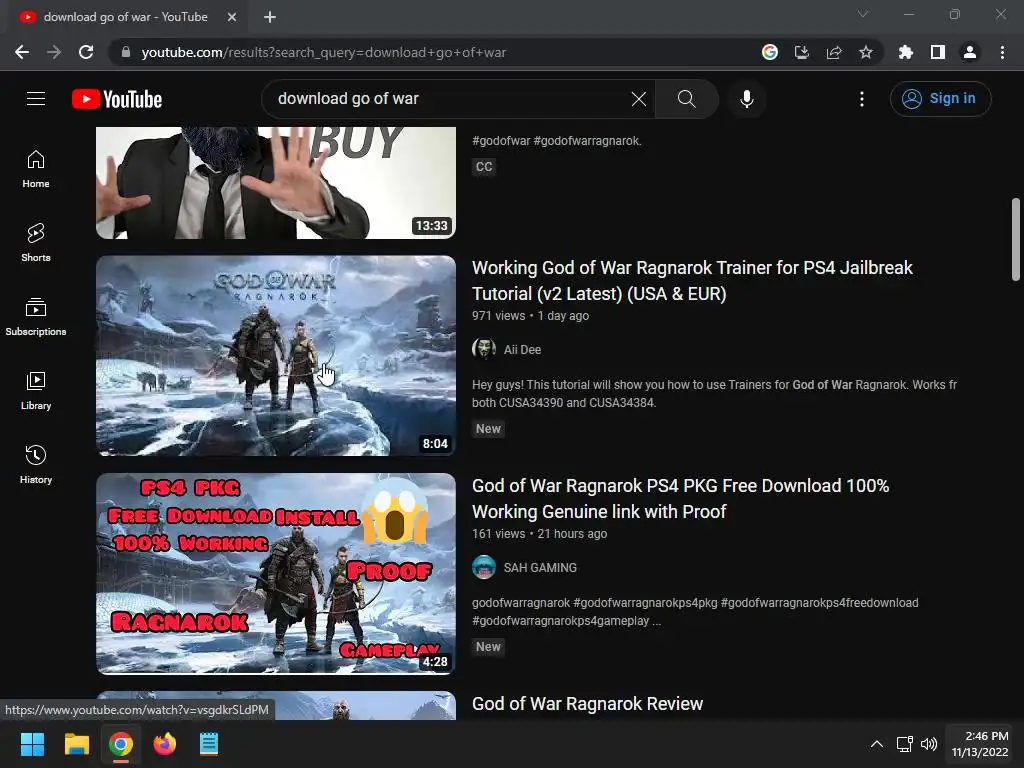This screenshot has width=1024, height=768.
Task: Open the clock showing 2:46 PM
Action: (980, 744)
